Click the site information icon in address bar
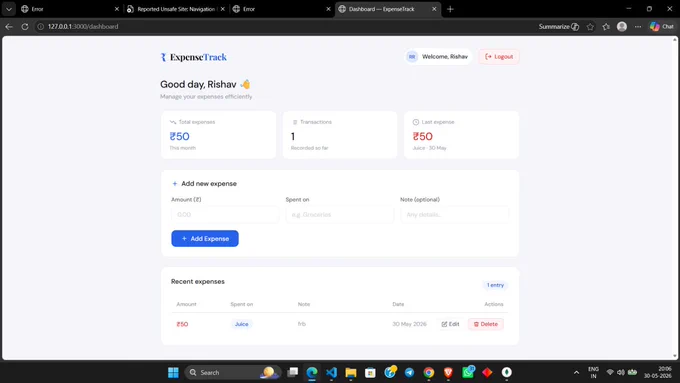Viewport: 680px width, 383px height. tap(40, 26)
